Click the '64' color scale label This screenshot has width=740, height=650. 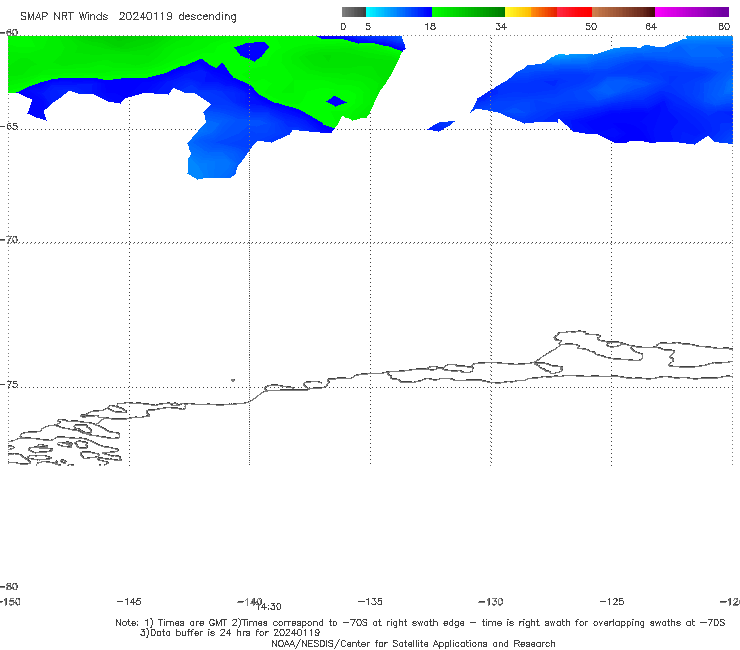pos(651,26)
